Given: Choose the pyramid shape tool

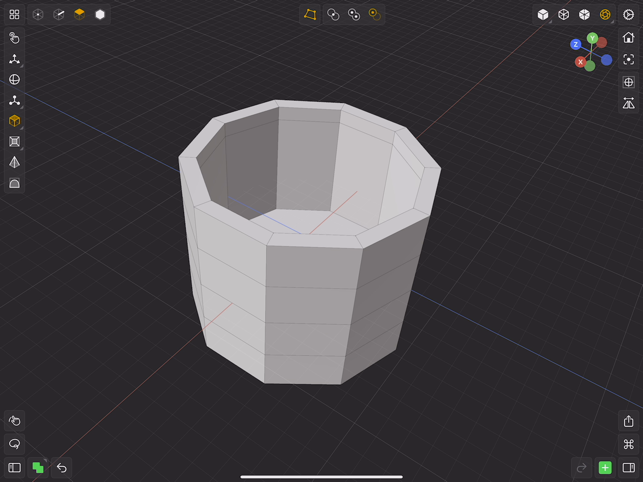Looking at the screenshot, I should 14,162.
